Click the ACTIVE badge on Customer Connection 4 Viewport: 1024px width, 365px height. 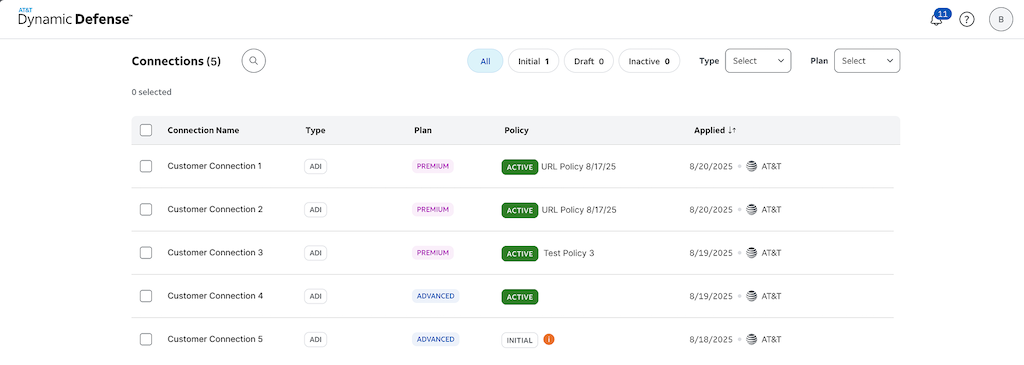point(520,296)
